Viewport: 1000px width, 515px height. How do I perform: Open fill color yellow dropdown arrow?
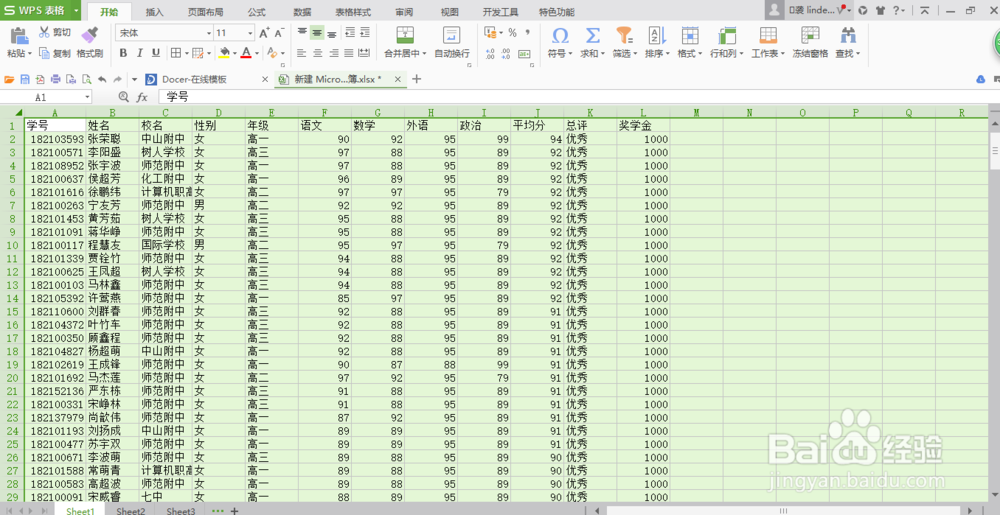click(x=235, y=54)
